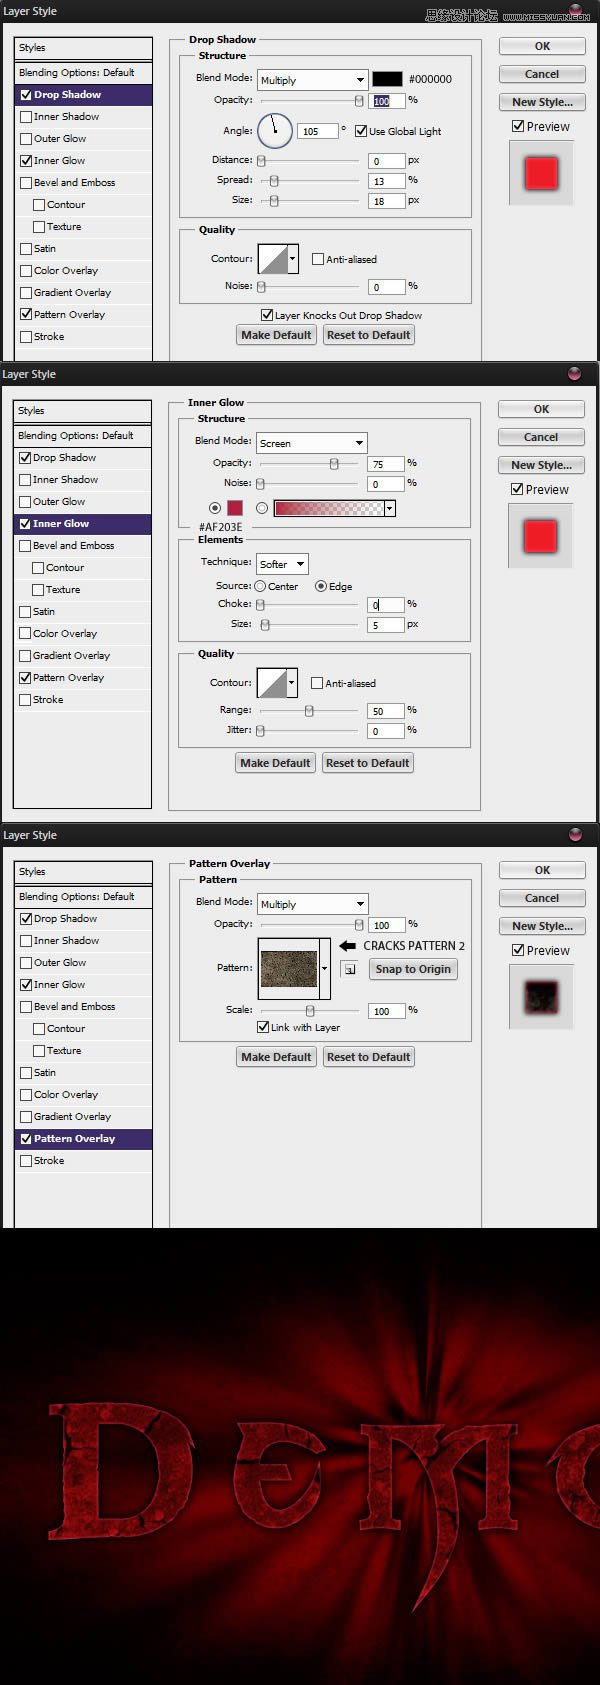Image resolution: width=600 pixels, height=1685 pixels.
Task: Select Satin row in Inner Glow dialog
Action: (83, 612)
